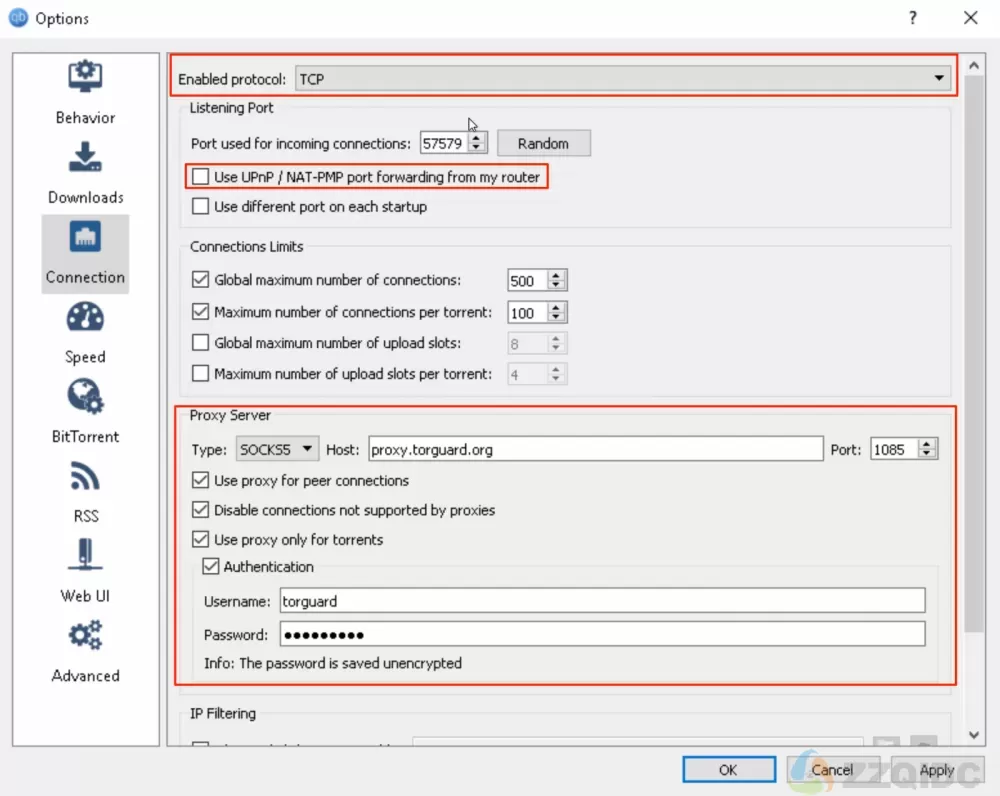1000x796 pixels.
Task: Decrease global maximum connections spinner
Action: coord(556,285)
